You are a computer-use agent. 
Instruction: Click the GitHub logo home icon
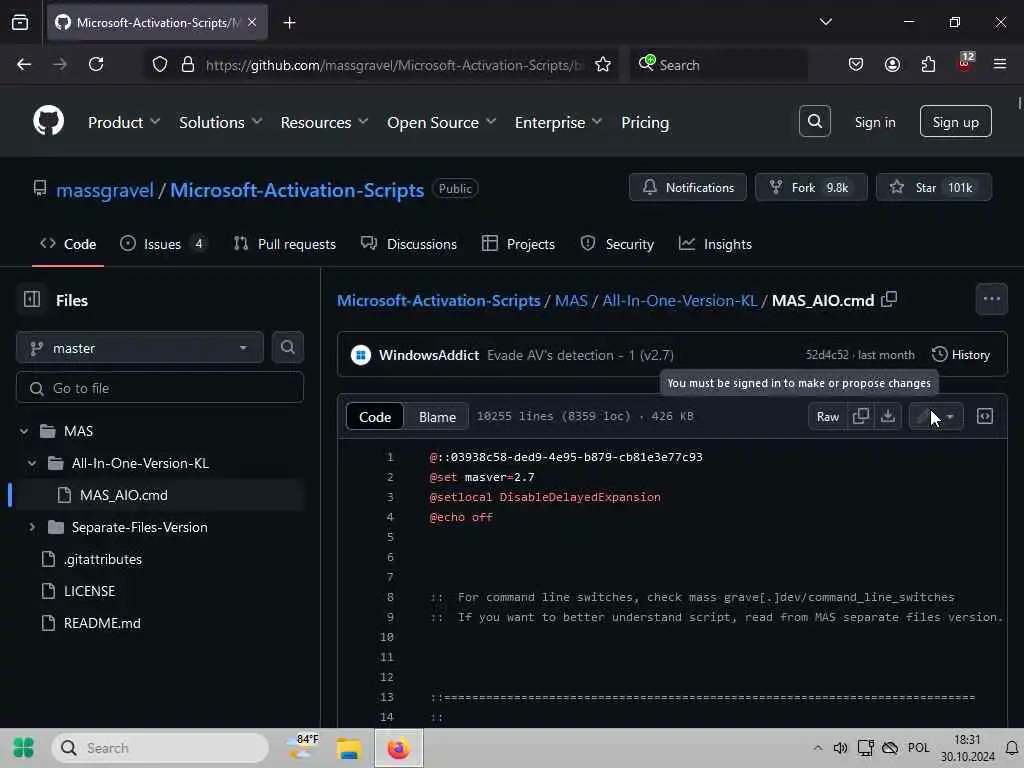pos(48,121)
